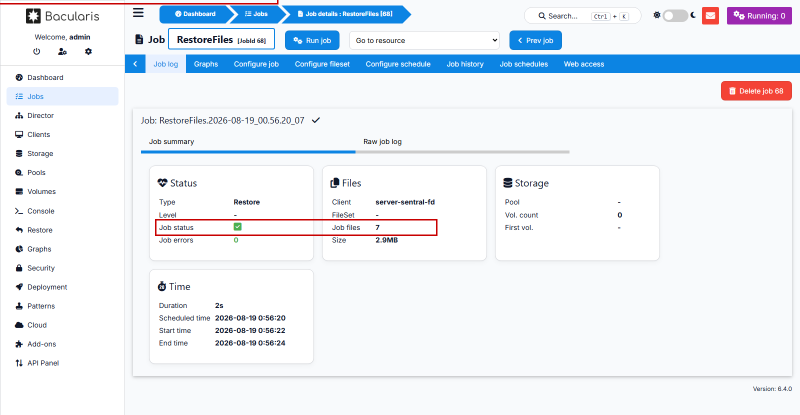
Task: Click the Jobs breadcrumb
Action: 256,14
